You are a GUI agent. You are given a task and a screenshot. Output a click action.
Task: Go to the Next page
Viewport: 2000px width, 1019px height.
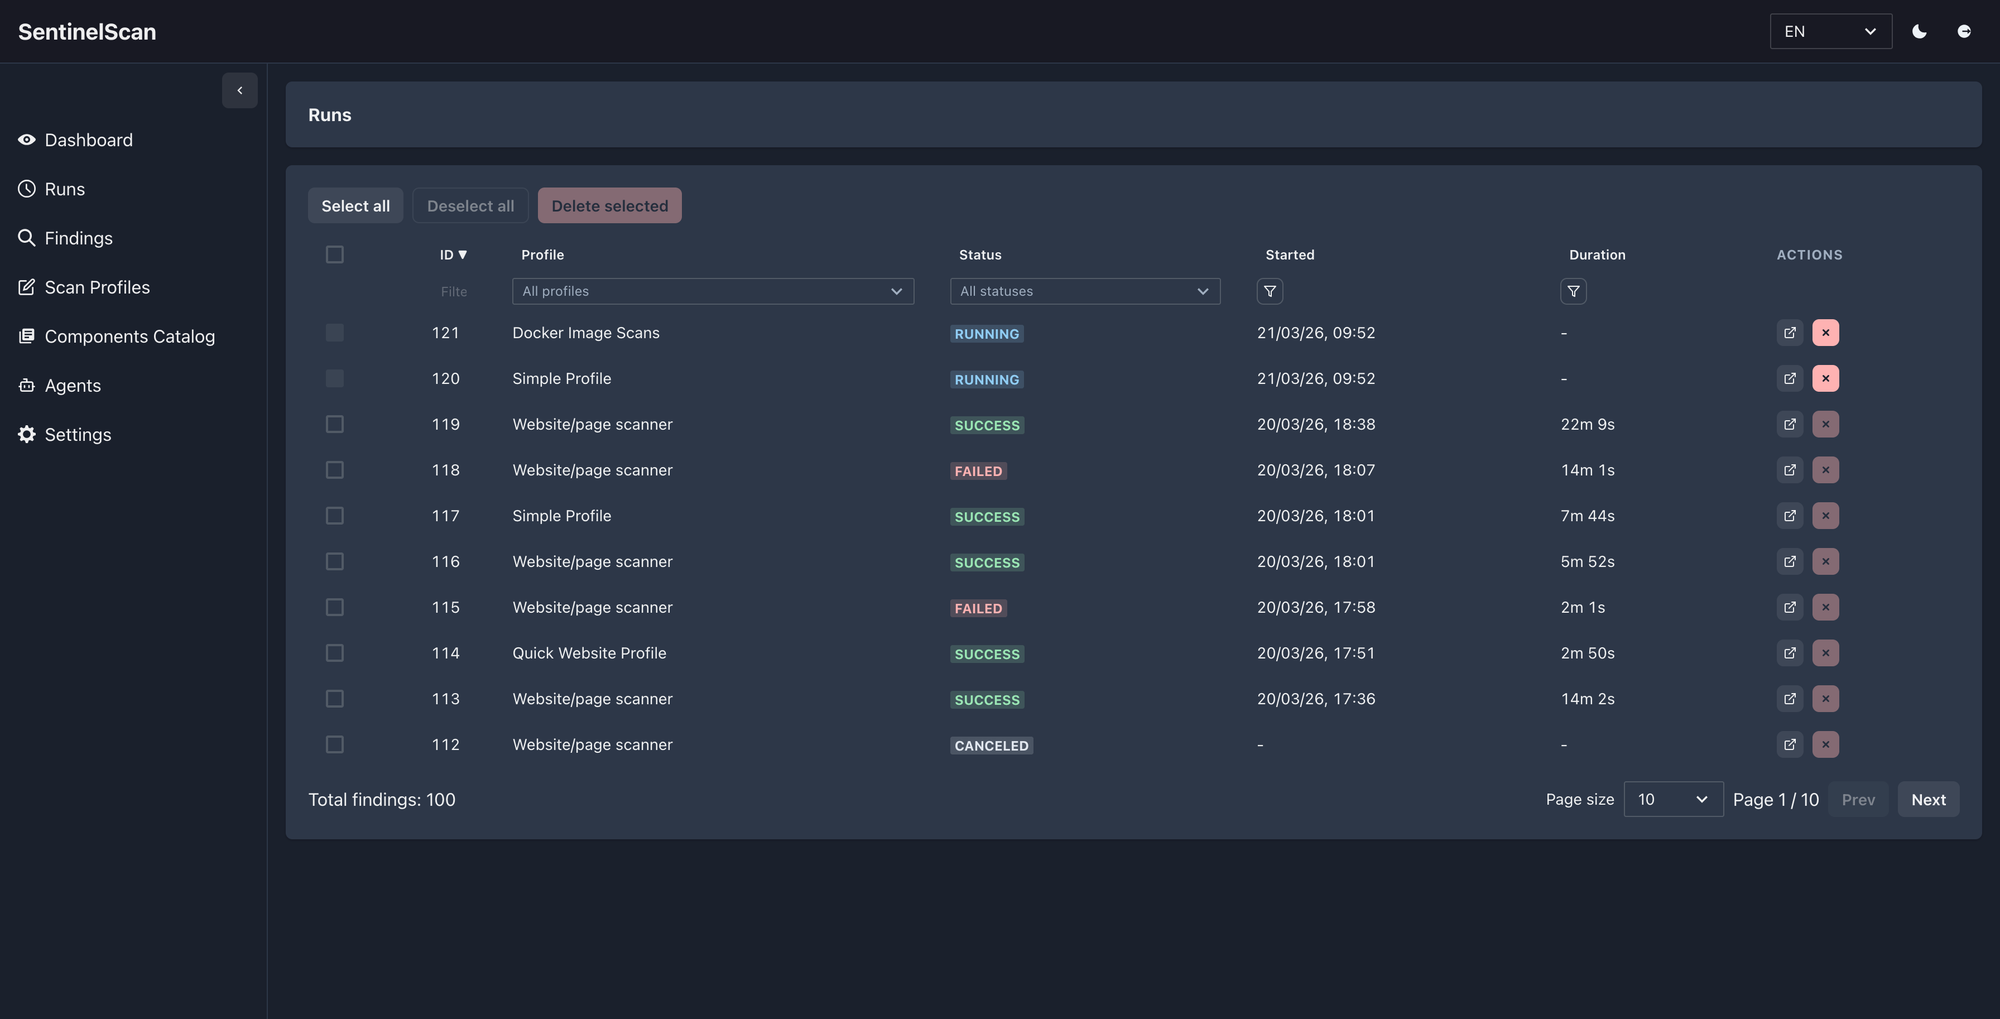tap(1927, 799)
